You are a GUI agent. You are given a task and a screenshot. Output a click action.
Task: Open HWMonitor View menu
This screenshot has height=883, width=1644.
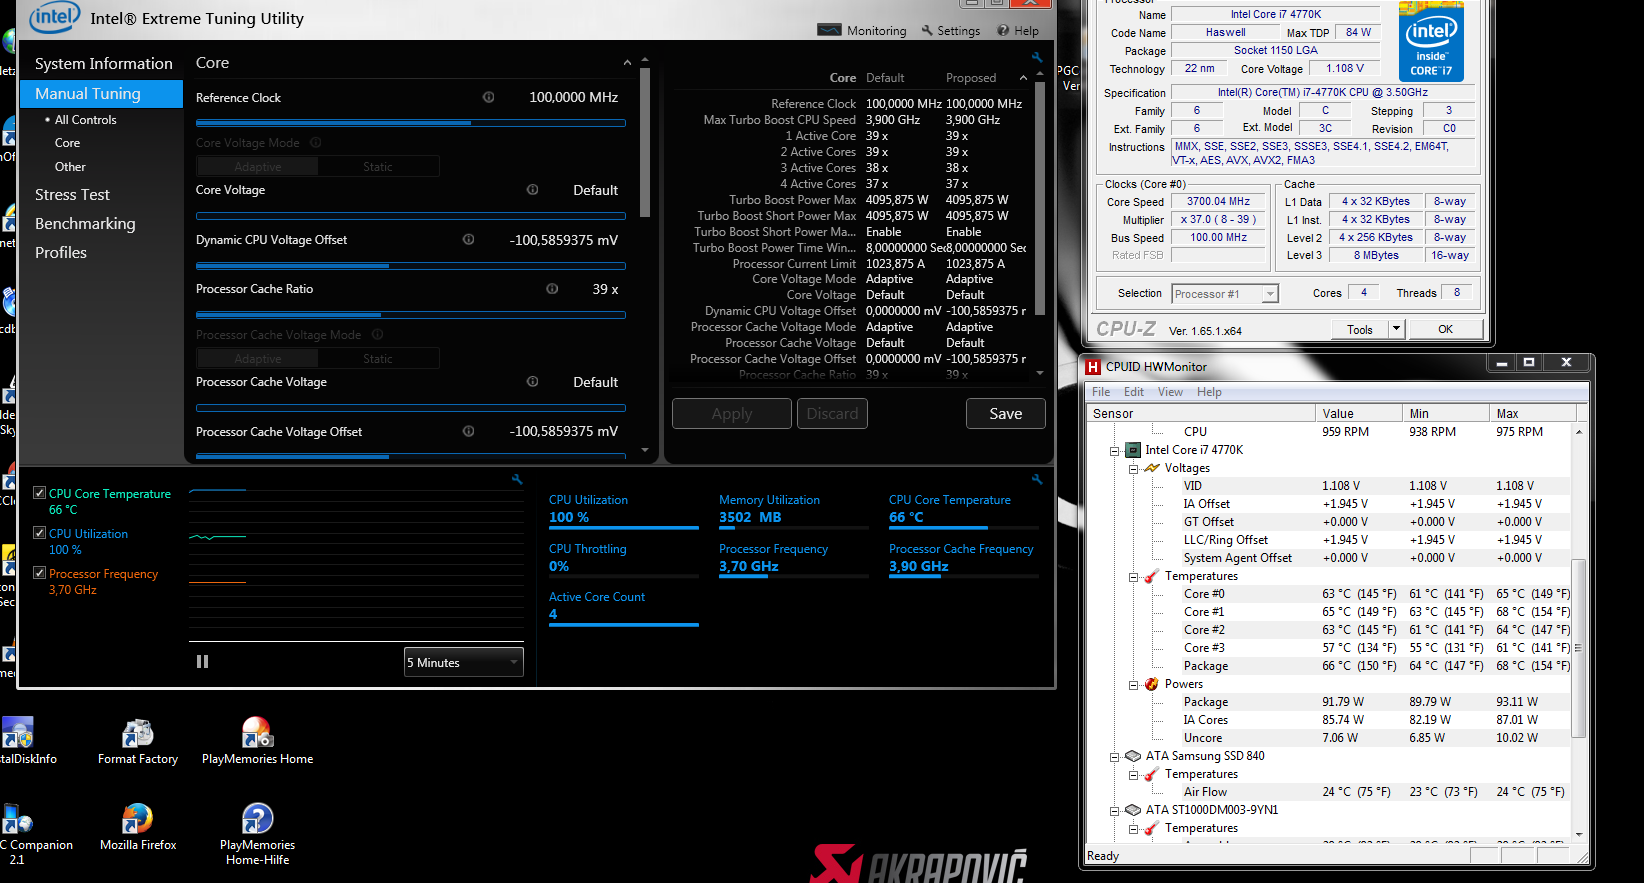pyautogui.click(x=1170, y=392)
